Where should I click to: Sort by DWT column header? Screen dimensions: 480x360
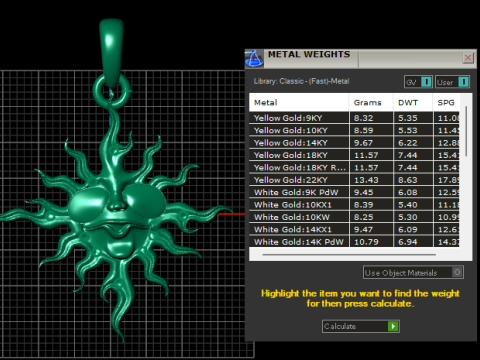pos(413,103)
